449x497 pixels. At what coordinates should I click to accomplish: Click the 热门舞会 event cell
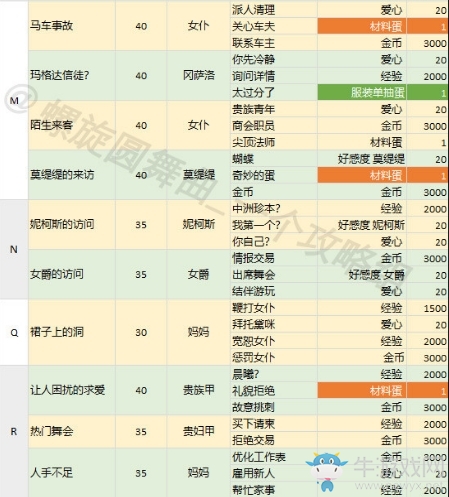pyautogui.click(x=72, y=432)
